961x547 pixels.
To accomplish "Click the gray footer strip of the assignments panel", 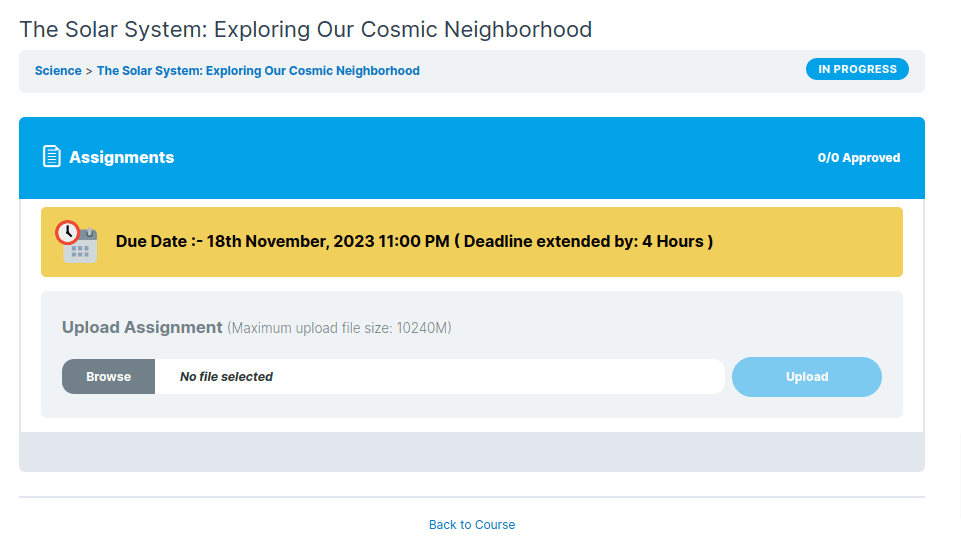I will pos(472,451).
